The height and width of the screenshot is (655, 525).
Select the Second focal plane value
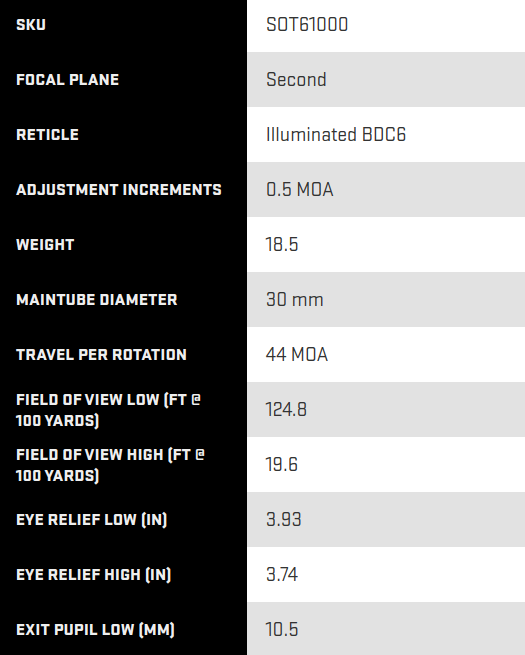296,79
